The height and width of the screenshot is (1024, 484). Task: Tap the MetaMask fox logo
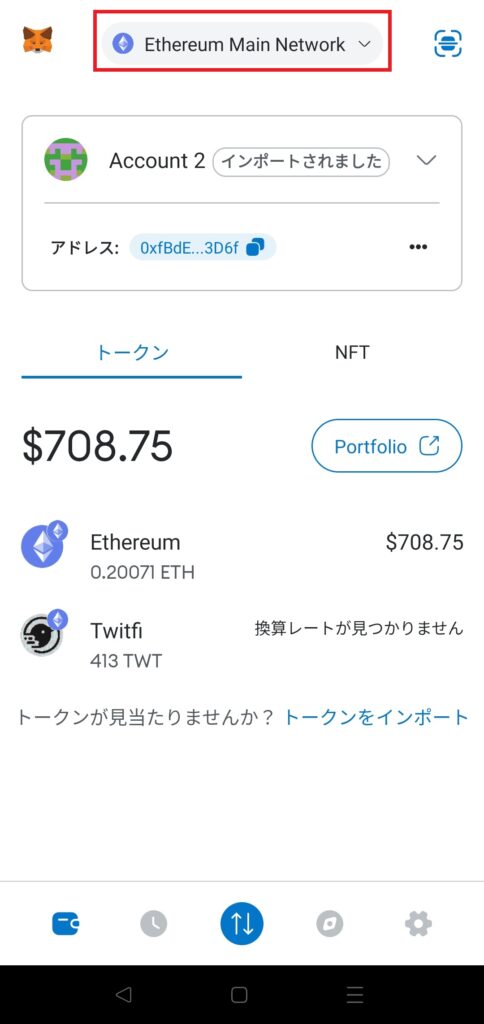tap(37, 40)
